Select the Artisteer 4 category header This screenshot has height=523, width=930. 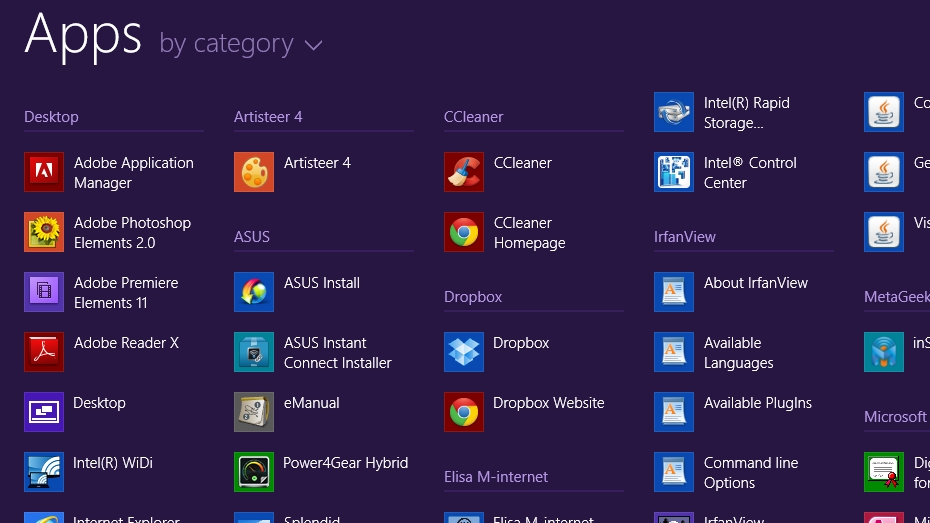(268, 117)
